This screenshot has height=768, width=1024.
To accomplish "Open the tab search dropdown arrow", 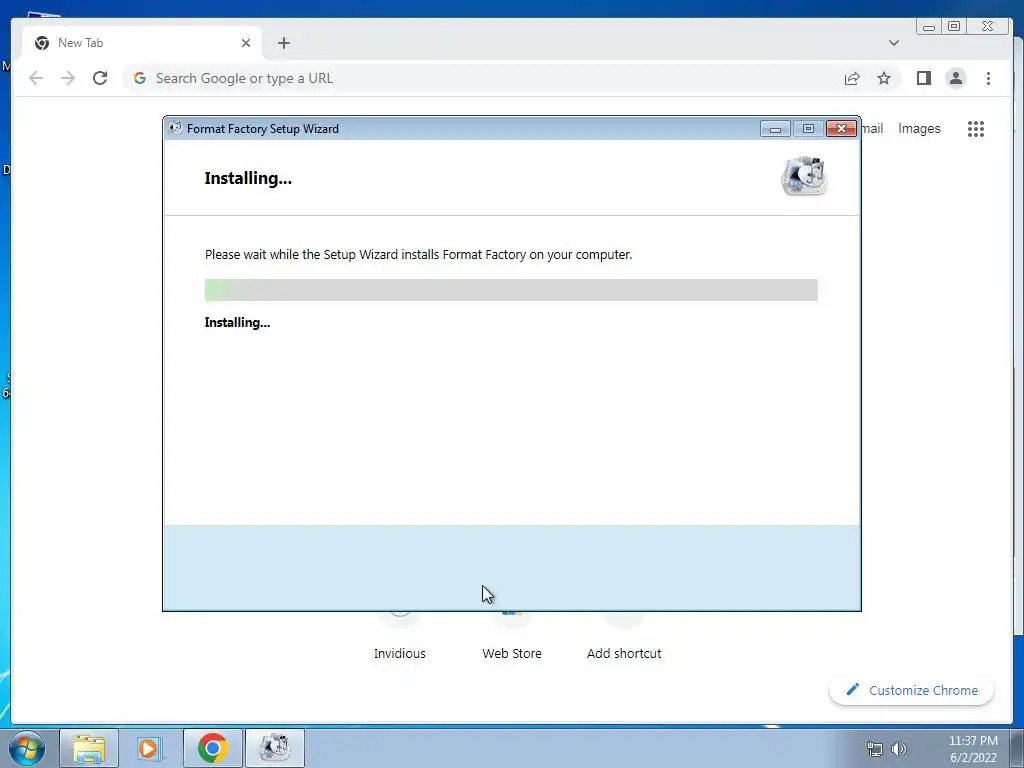I will 893,43.
